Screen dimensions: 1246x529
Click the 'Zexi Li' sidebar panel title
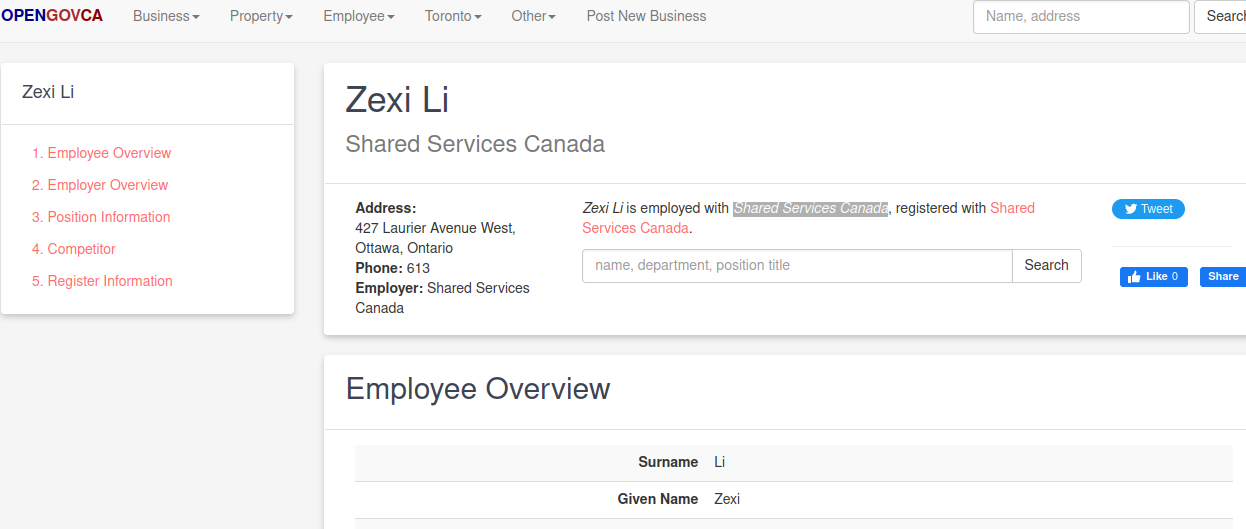[x=48, y=92]
